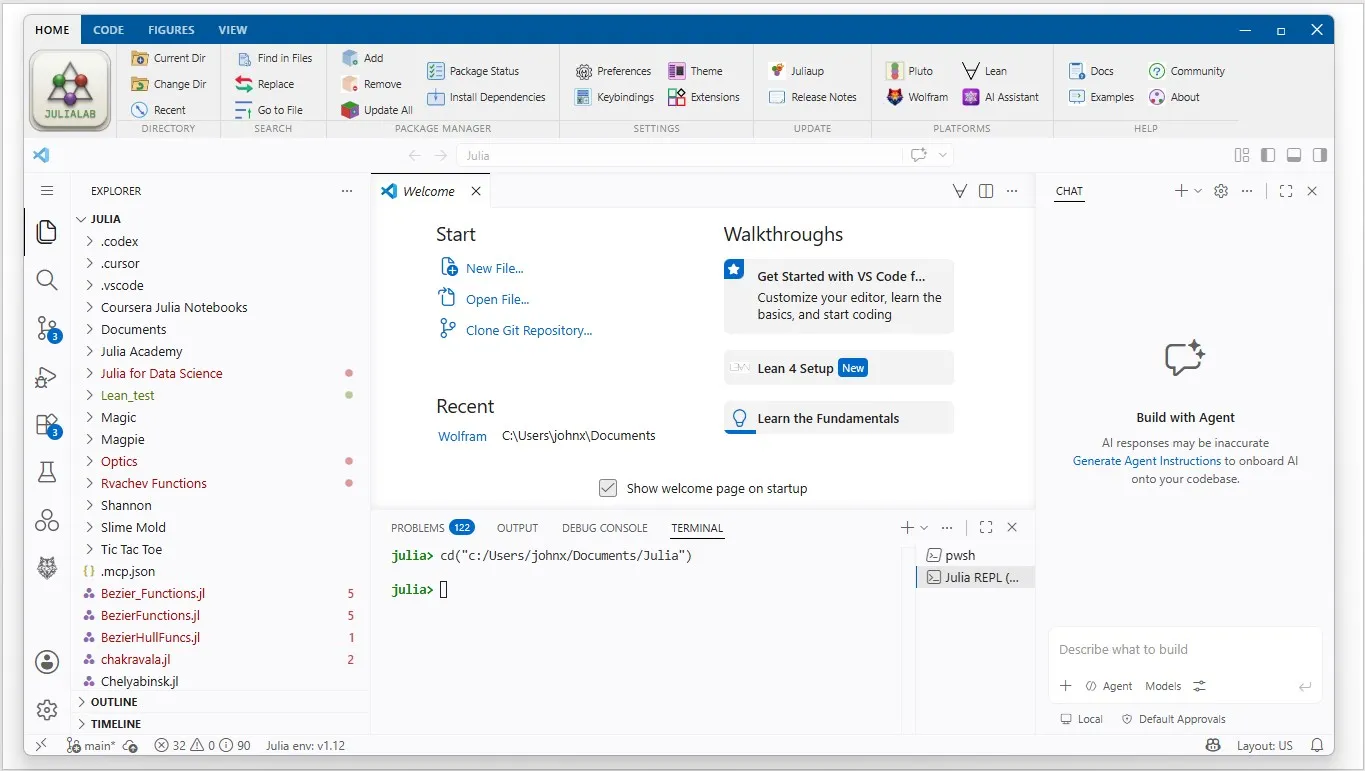Toggle the secondary side bar layout button
Image resolution: width=1365 pixels, height=771 pixels.
click(x=1320, y=155)
